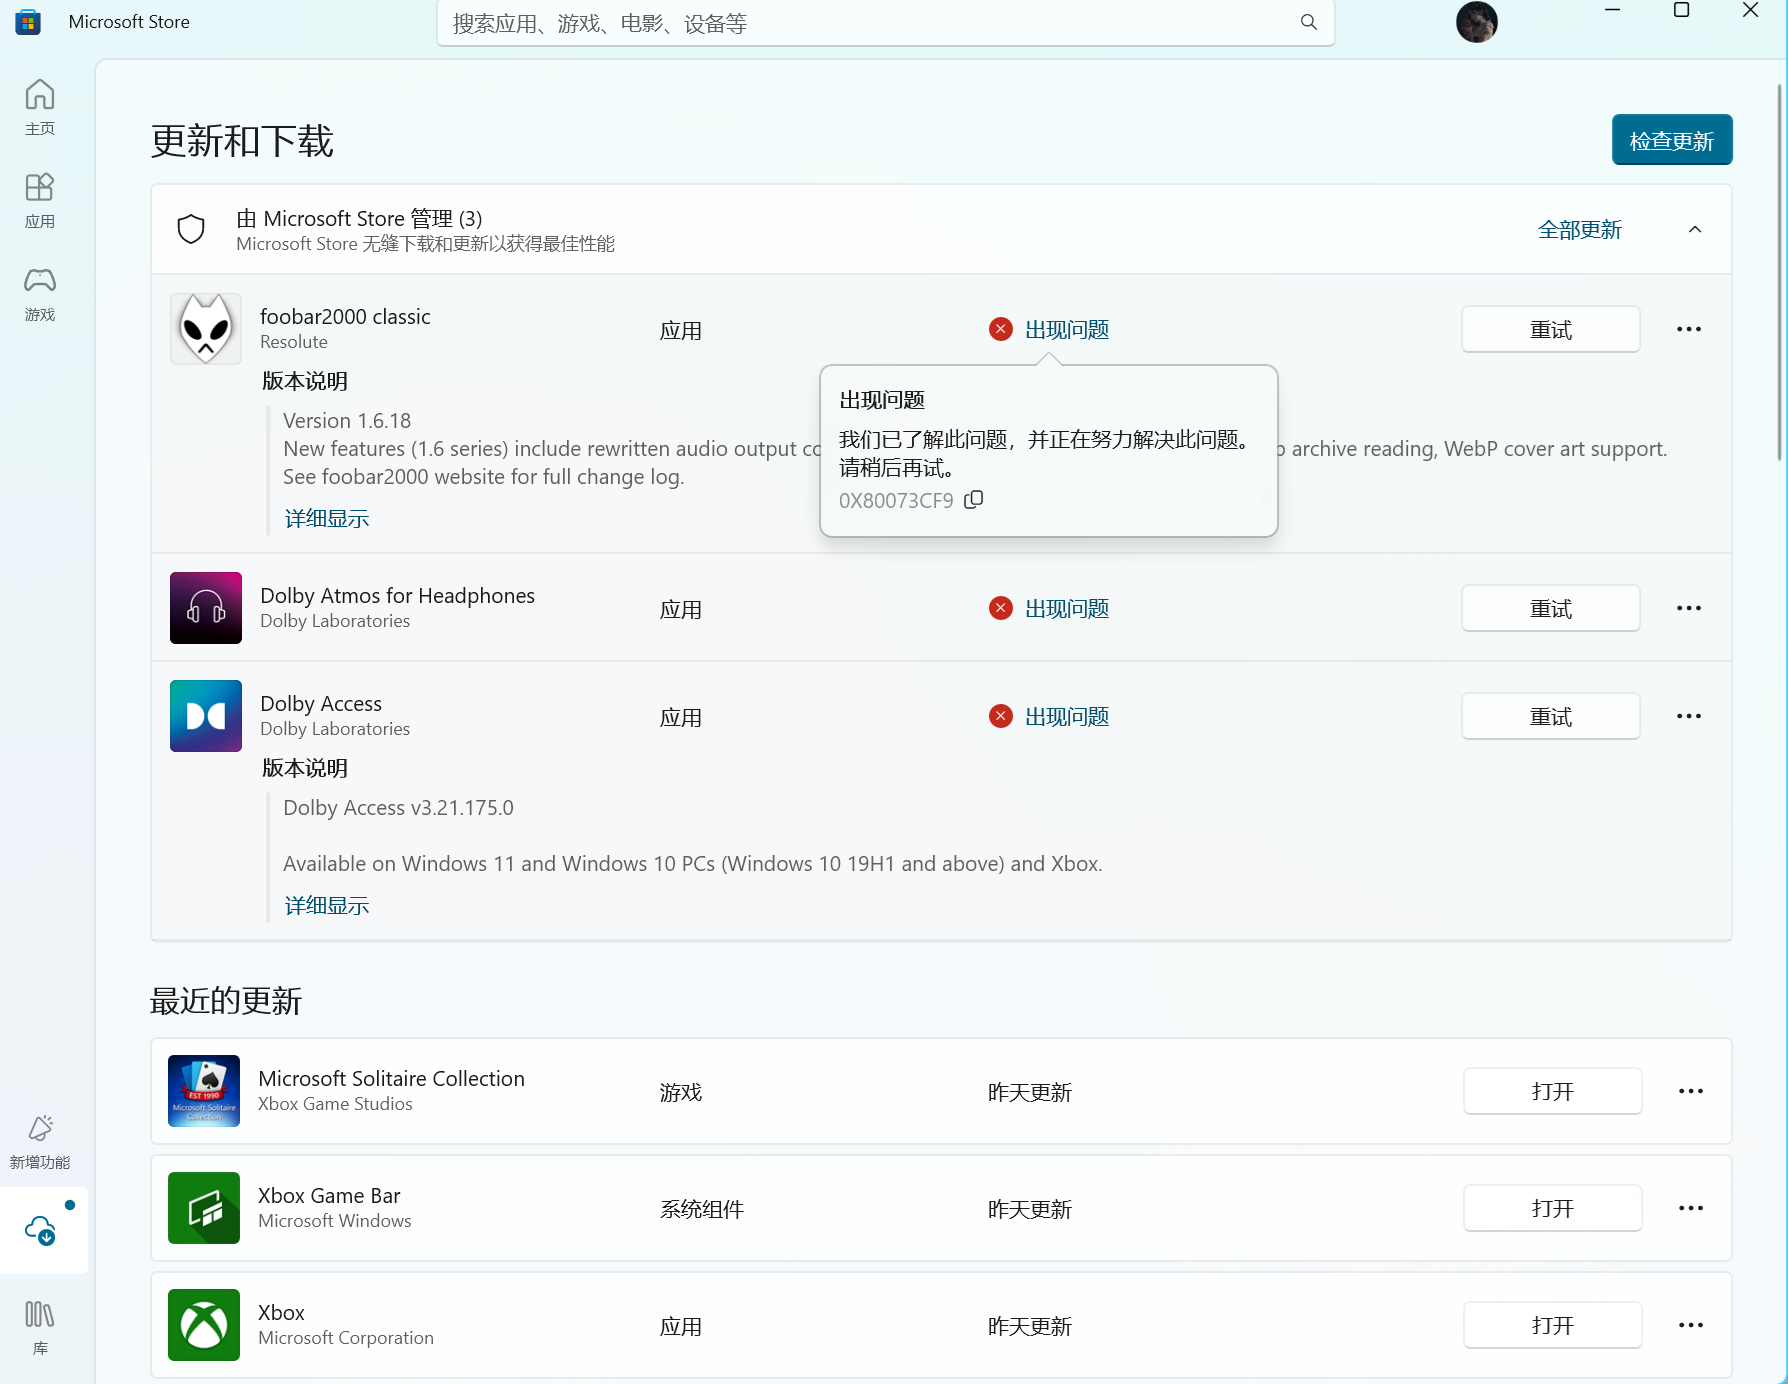This screenshot has width=1788, height=1384.
Task: Open the more options menu for Dolby Atmos
Action: [x=1688, y=608]
